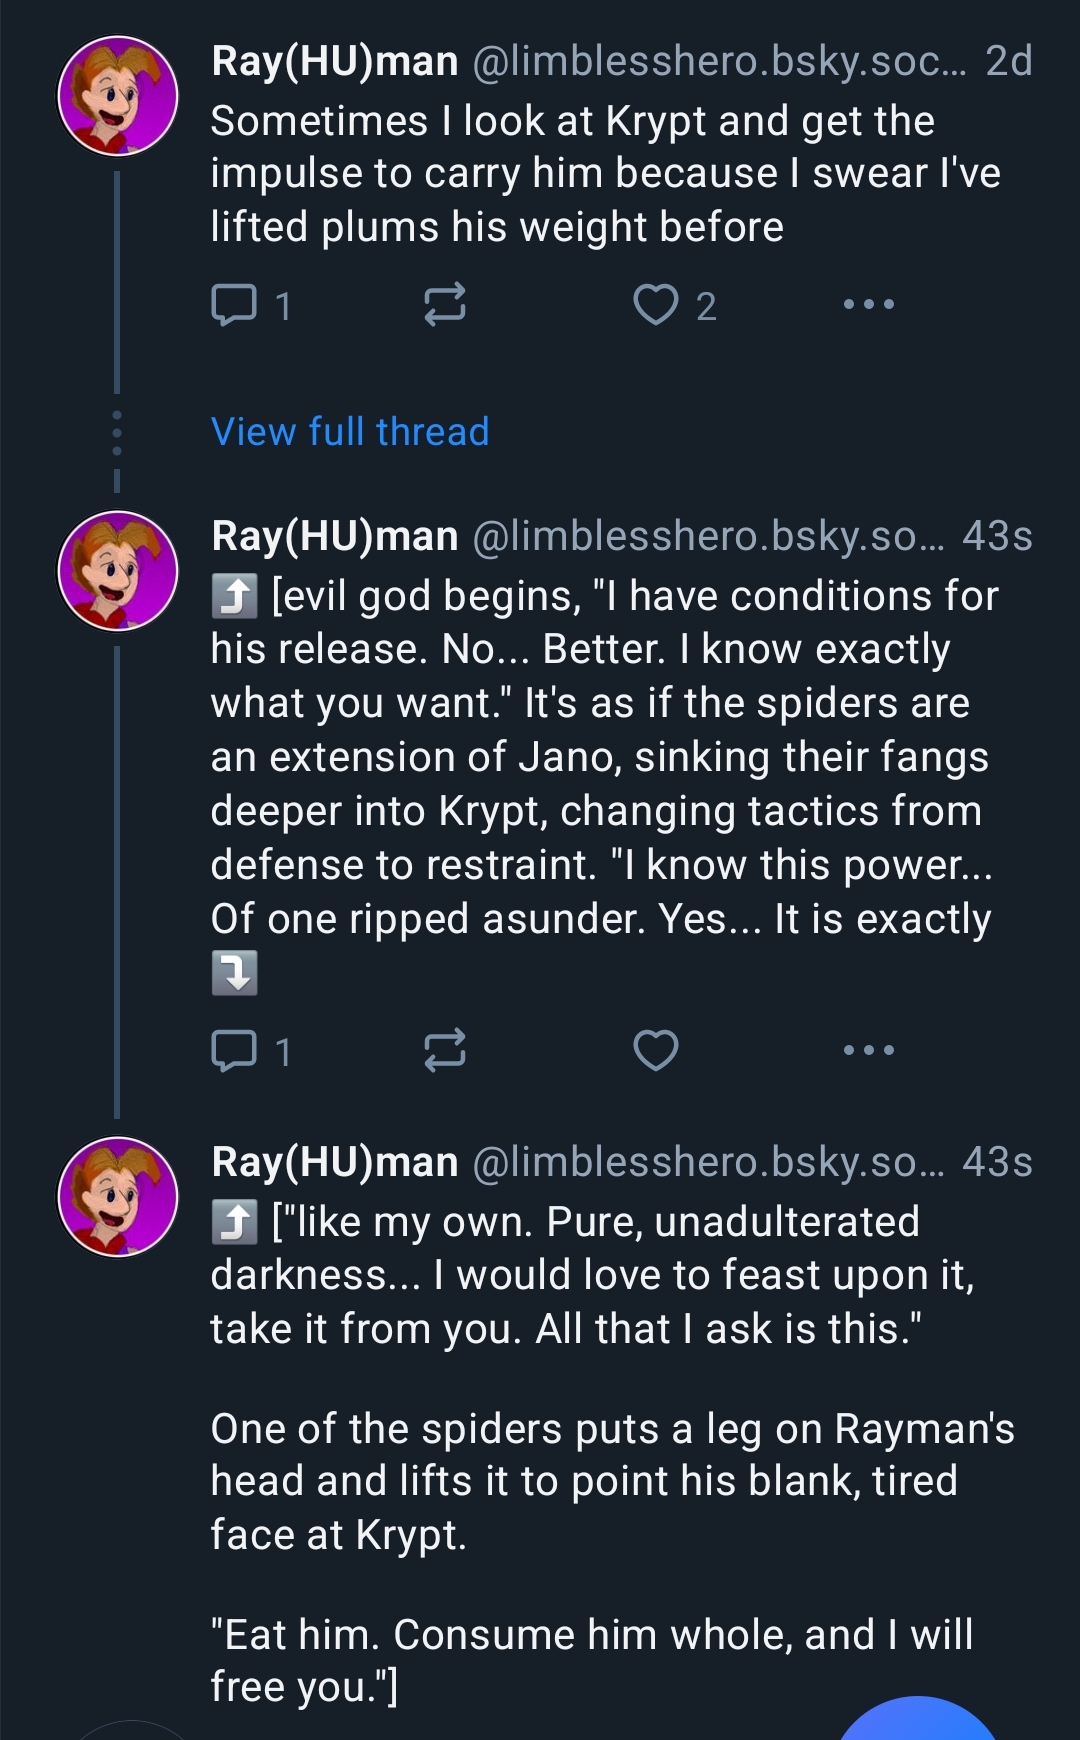This screenshot has height=1740, width=1080.
Task: Expand the thread's three-dot continuation indicator
Action: pyautogui.click(x=117, y=433)
